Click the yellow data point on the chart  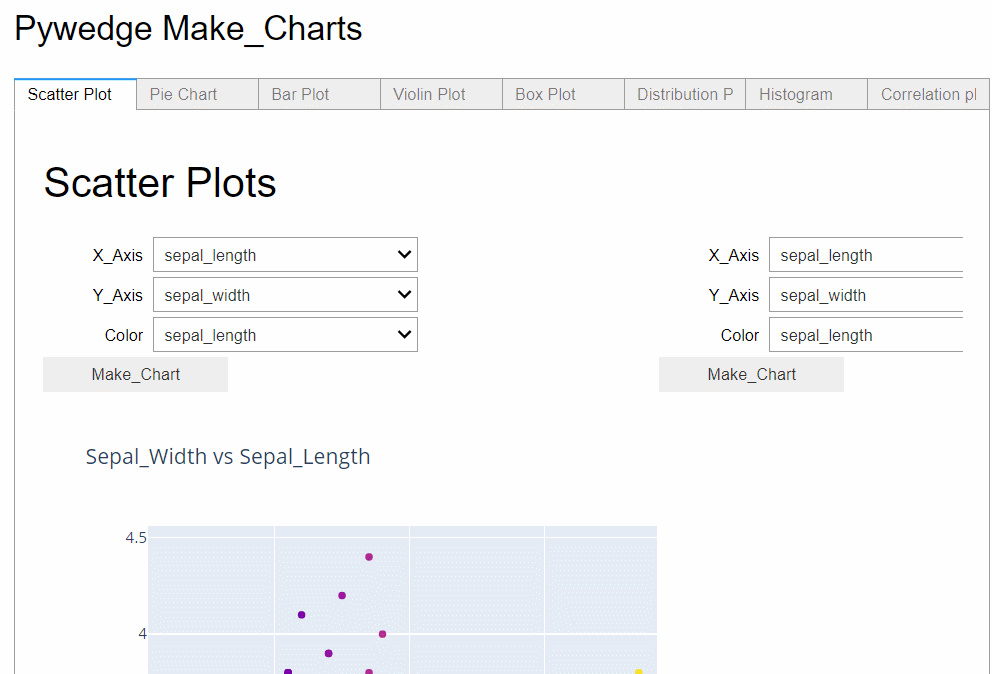(x=639, y=672)
